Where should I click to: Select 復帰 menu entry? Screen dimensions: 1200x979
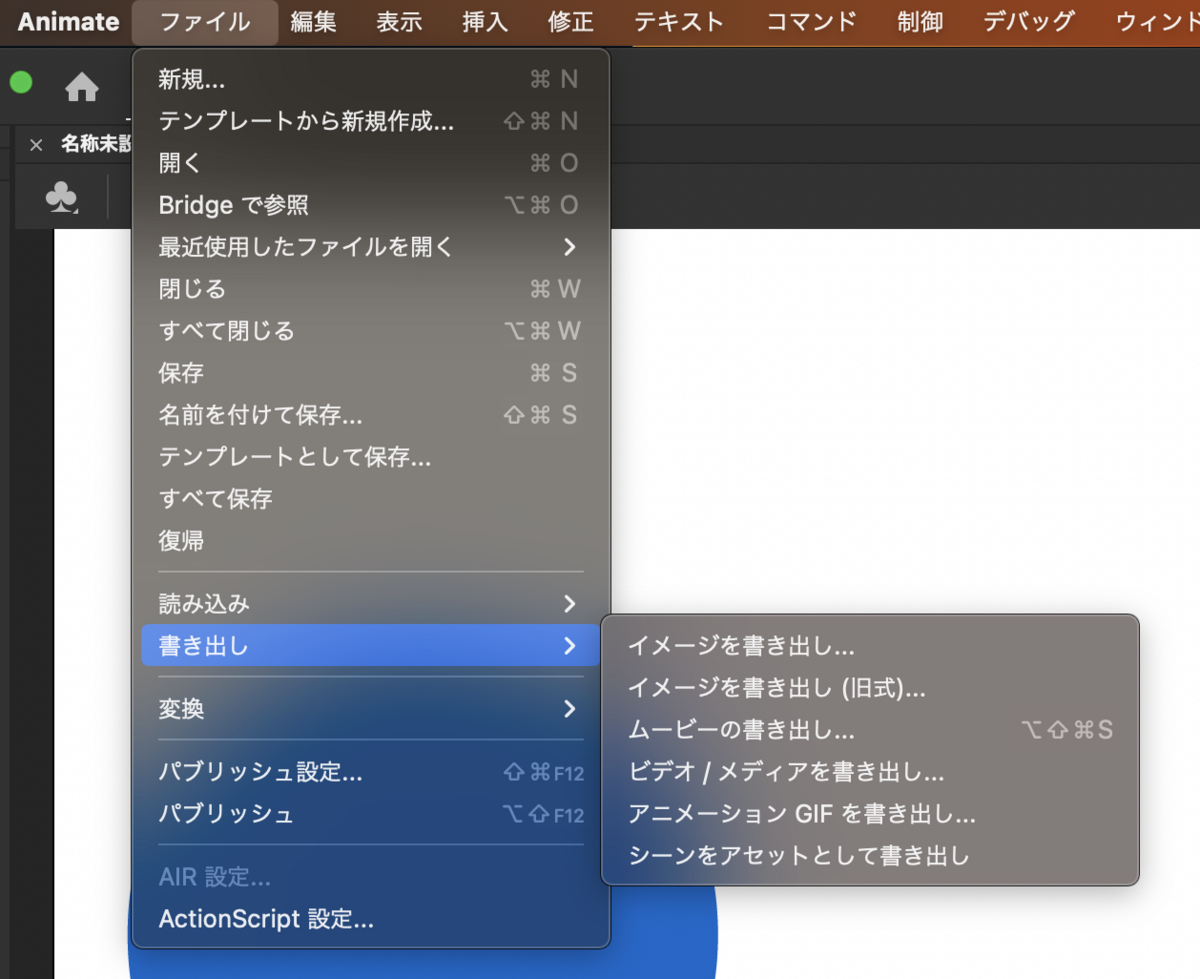pos(371,541)
